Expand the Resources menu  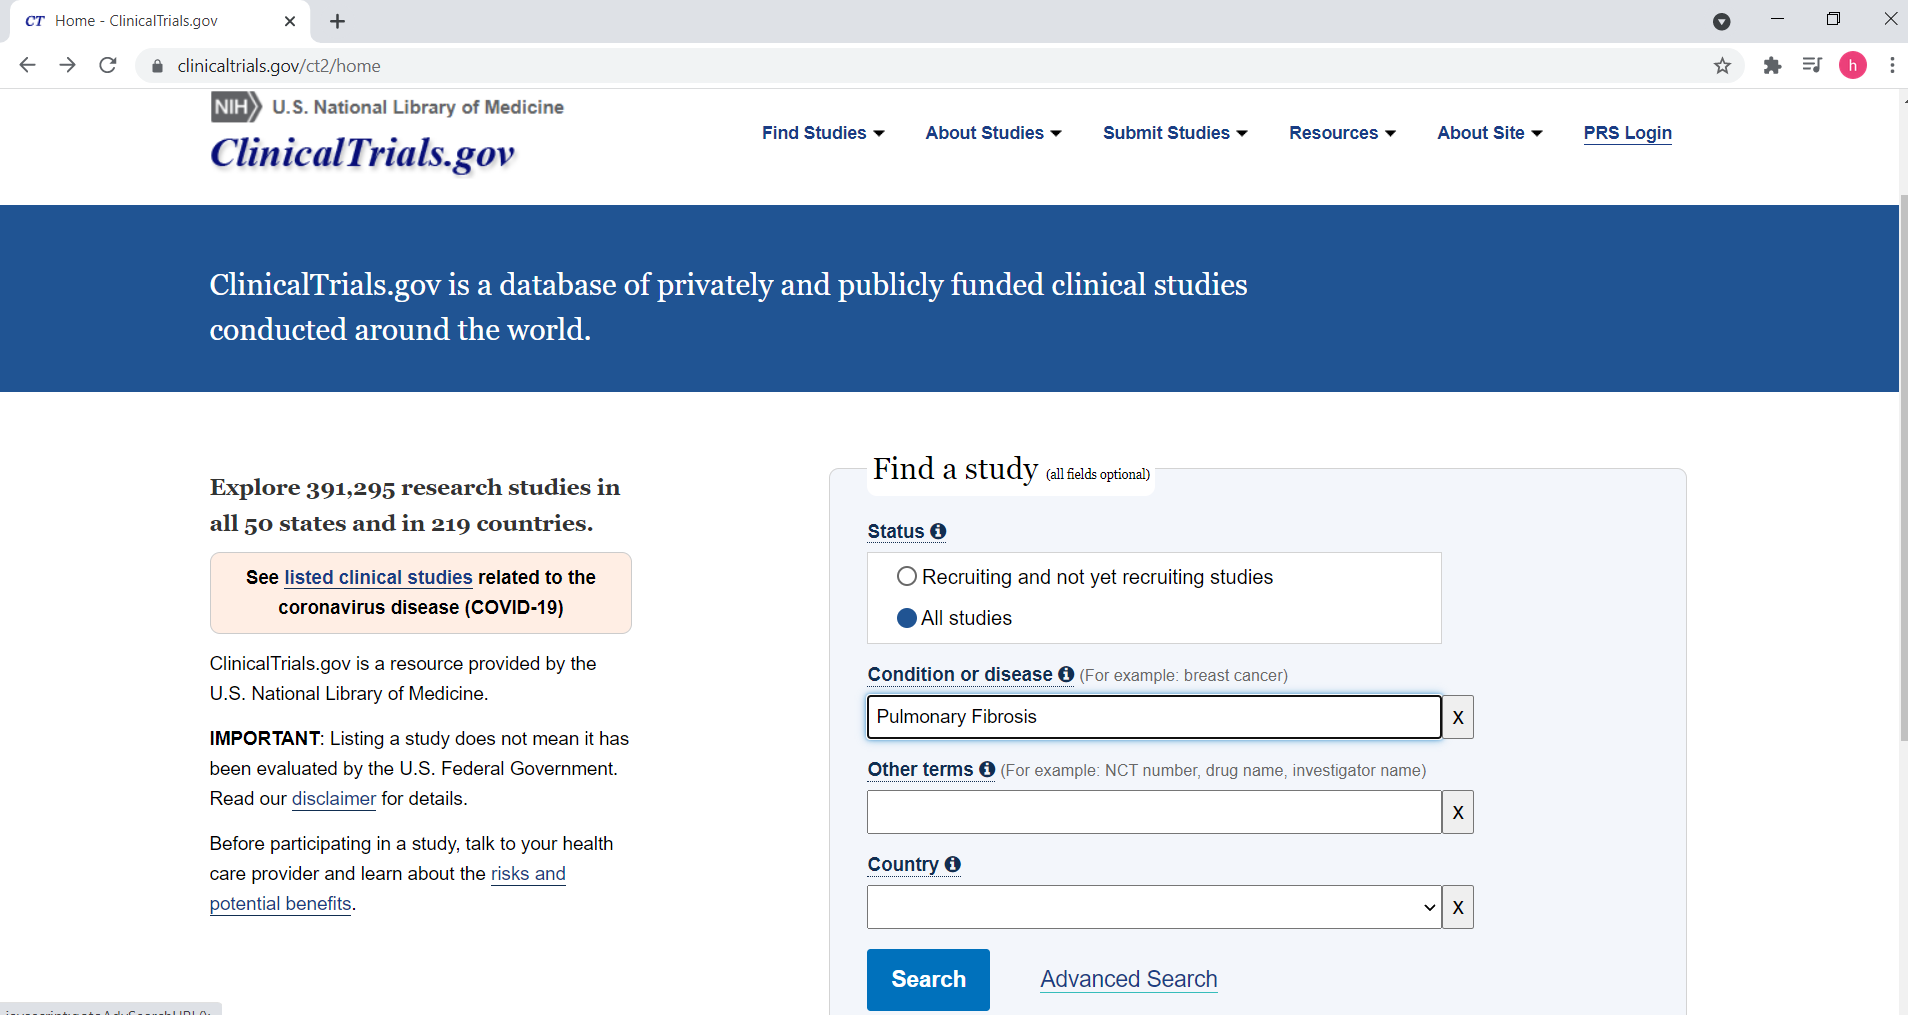tap(1342, 133)
